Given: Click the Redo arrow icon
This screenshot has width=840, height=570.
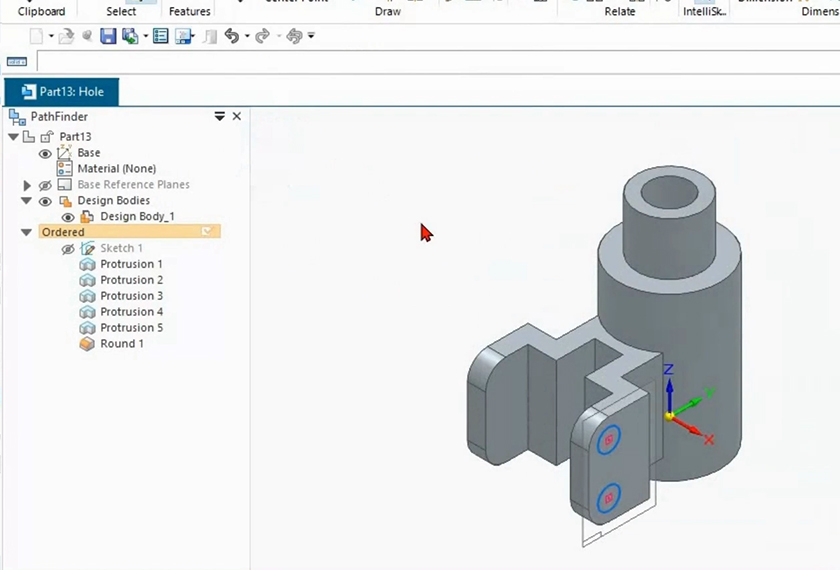Looking at the screenshot, I should pyautogui.click(x=262, y=36).
